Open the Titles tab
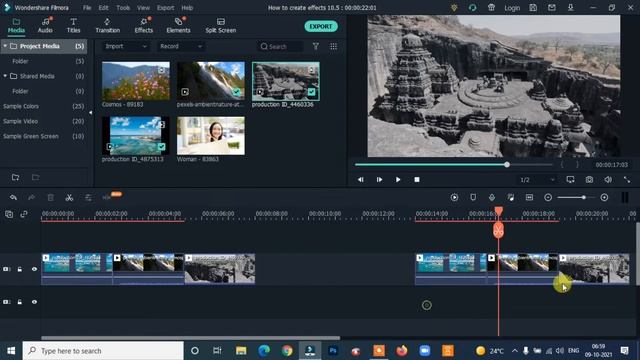Screen dimensions: 640x360 [x=73, y=25]
